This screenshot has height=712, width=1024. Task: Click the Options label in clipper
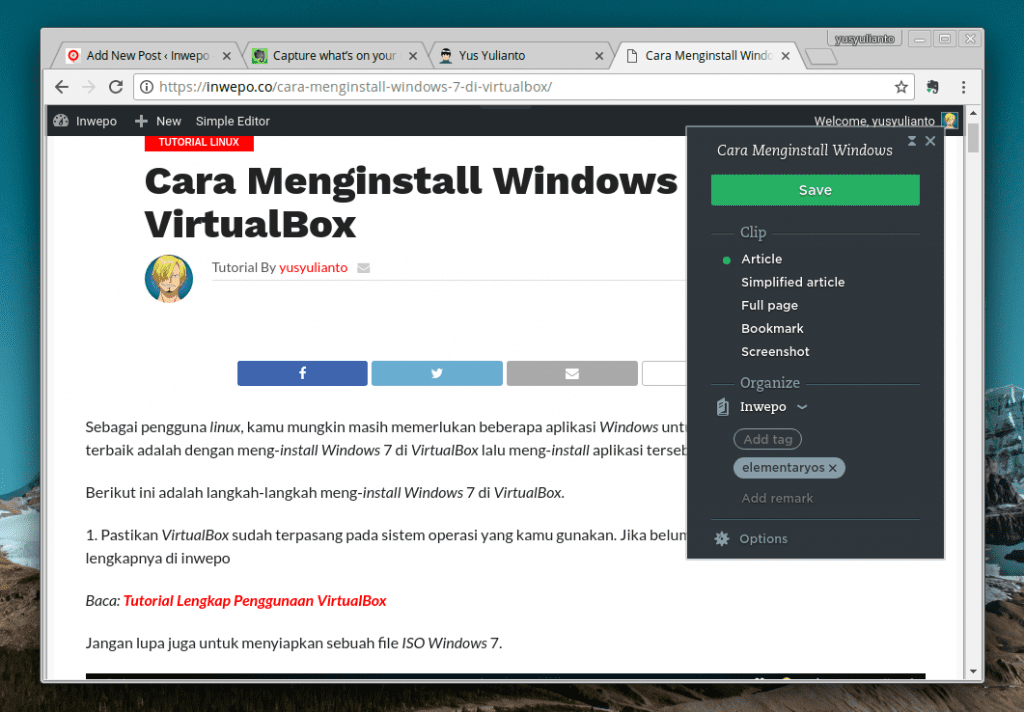763,539
